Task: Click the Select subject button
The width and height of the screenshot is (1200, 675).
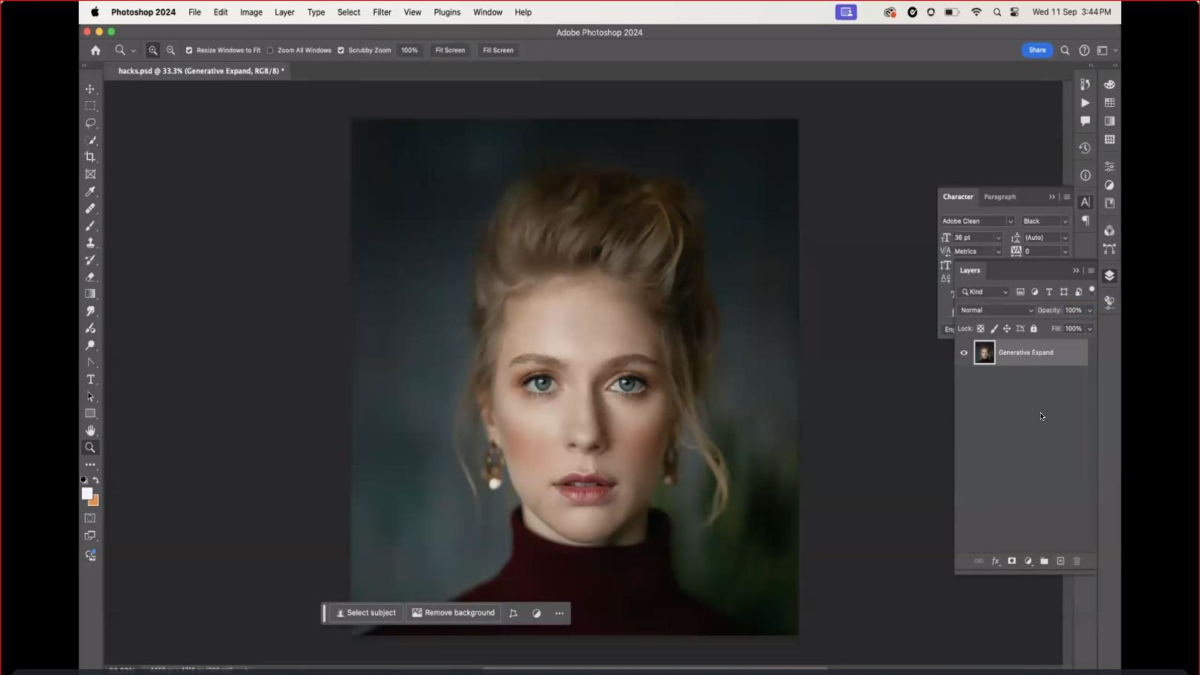Action: (366, 613)
